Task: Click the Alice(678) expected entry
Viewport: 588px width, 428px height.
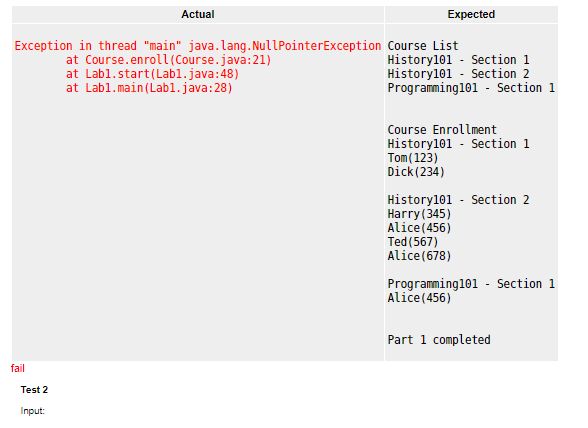Action: coord(419,256)
